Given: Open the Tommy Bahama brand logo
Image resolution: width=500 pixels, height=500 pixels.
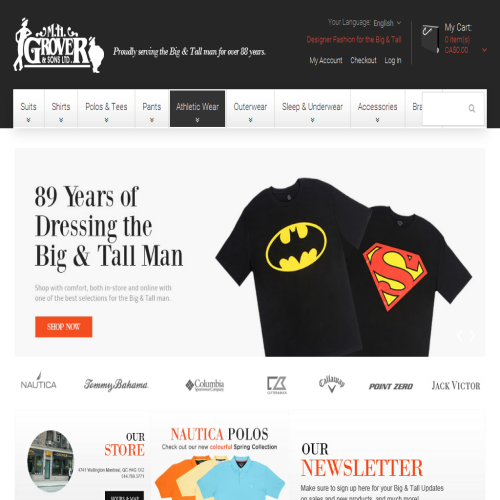Looking at the screenshot, I should click(116, 385).
